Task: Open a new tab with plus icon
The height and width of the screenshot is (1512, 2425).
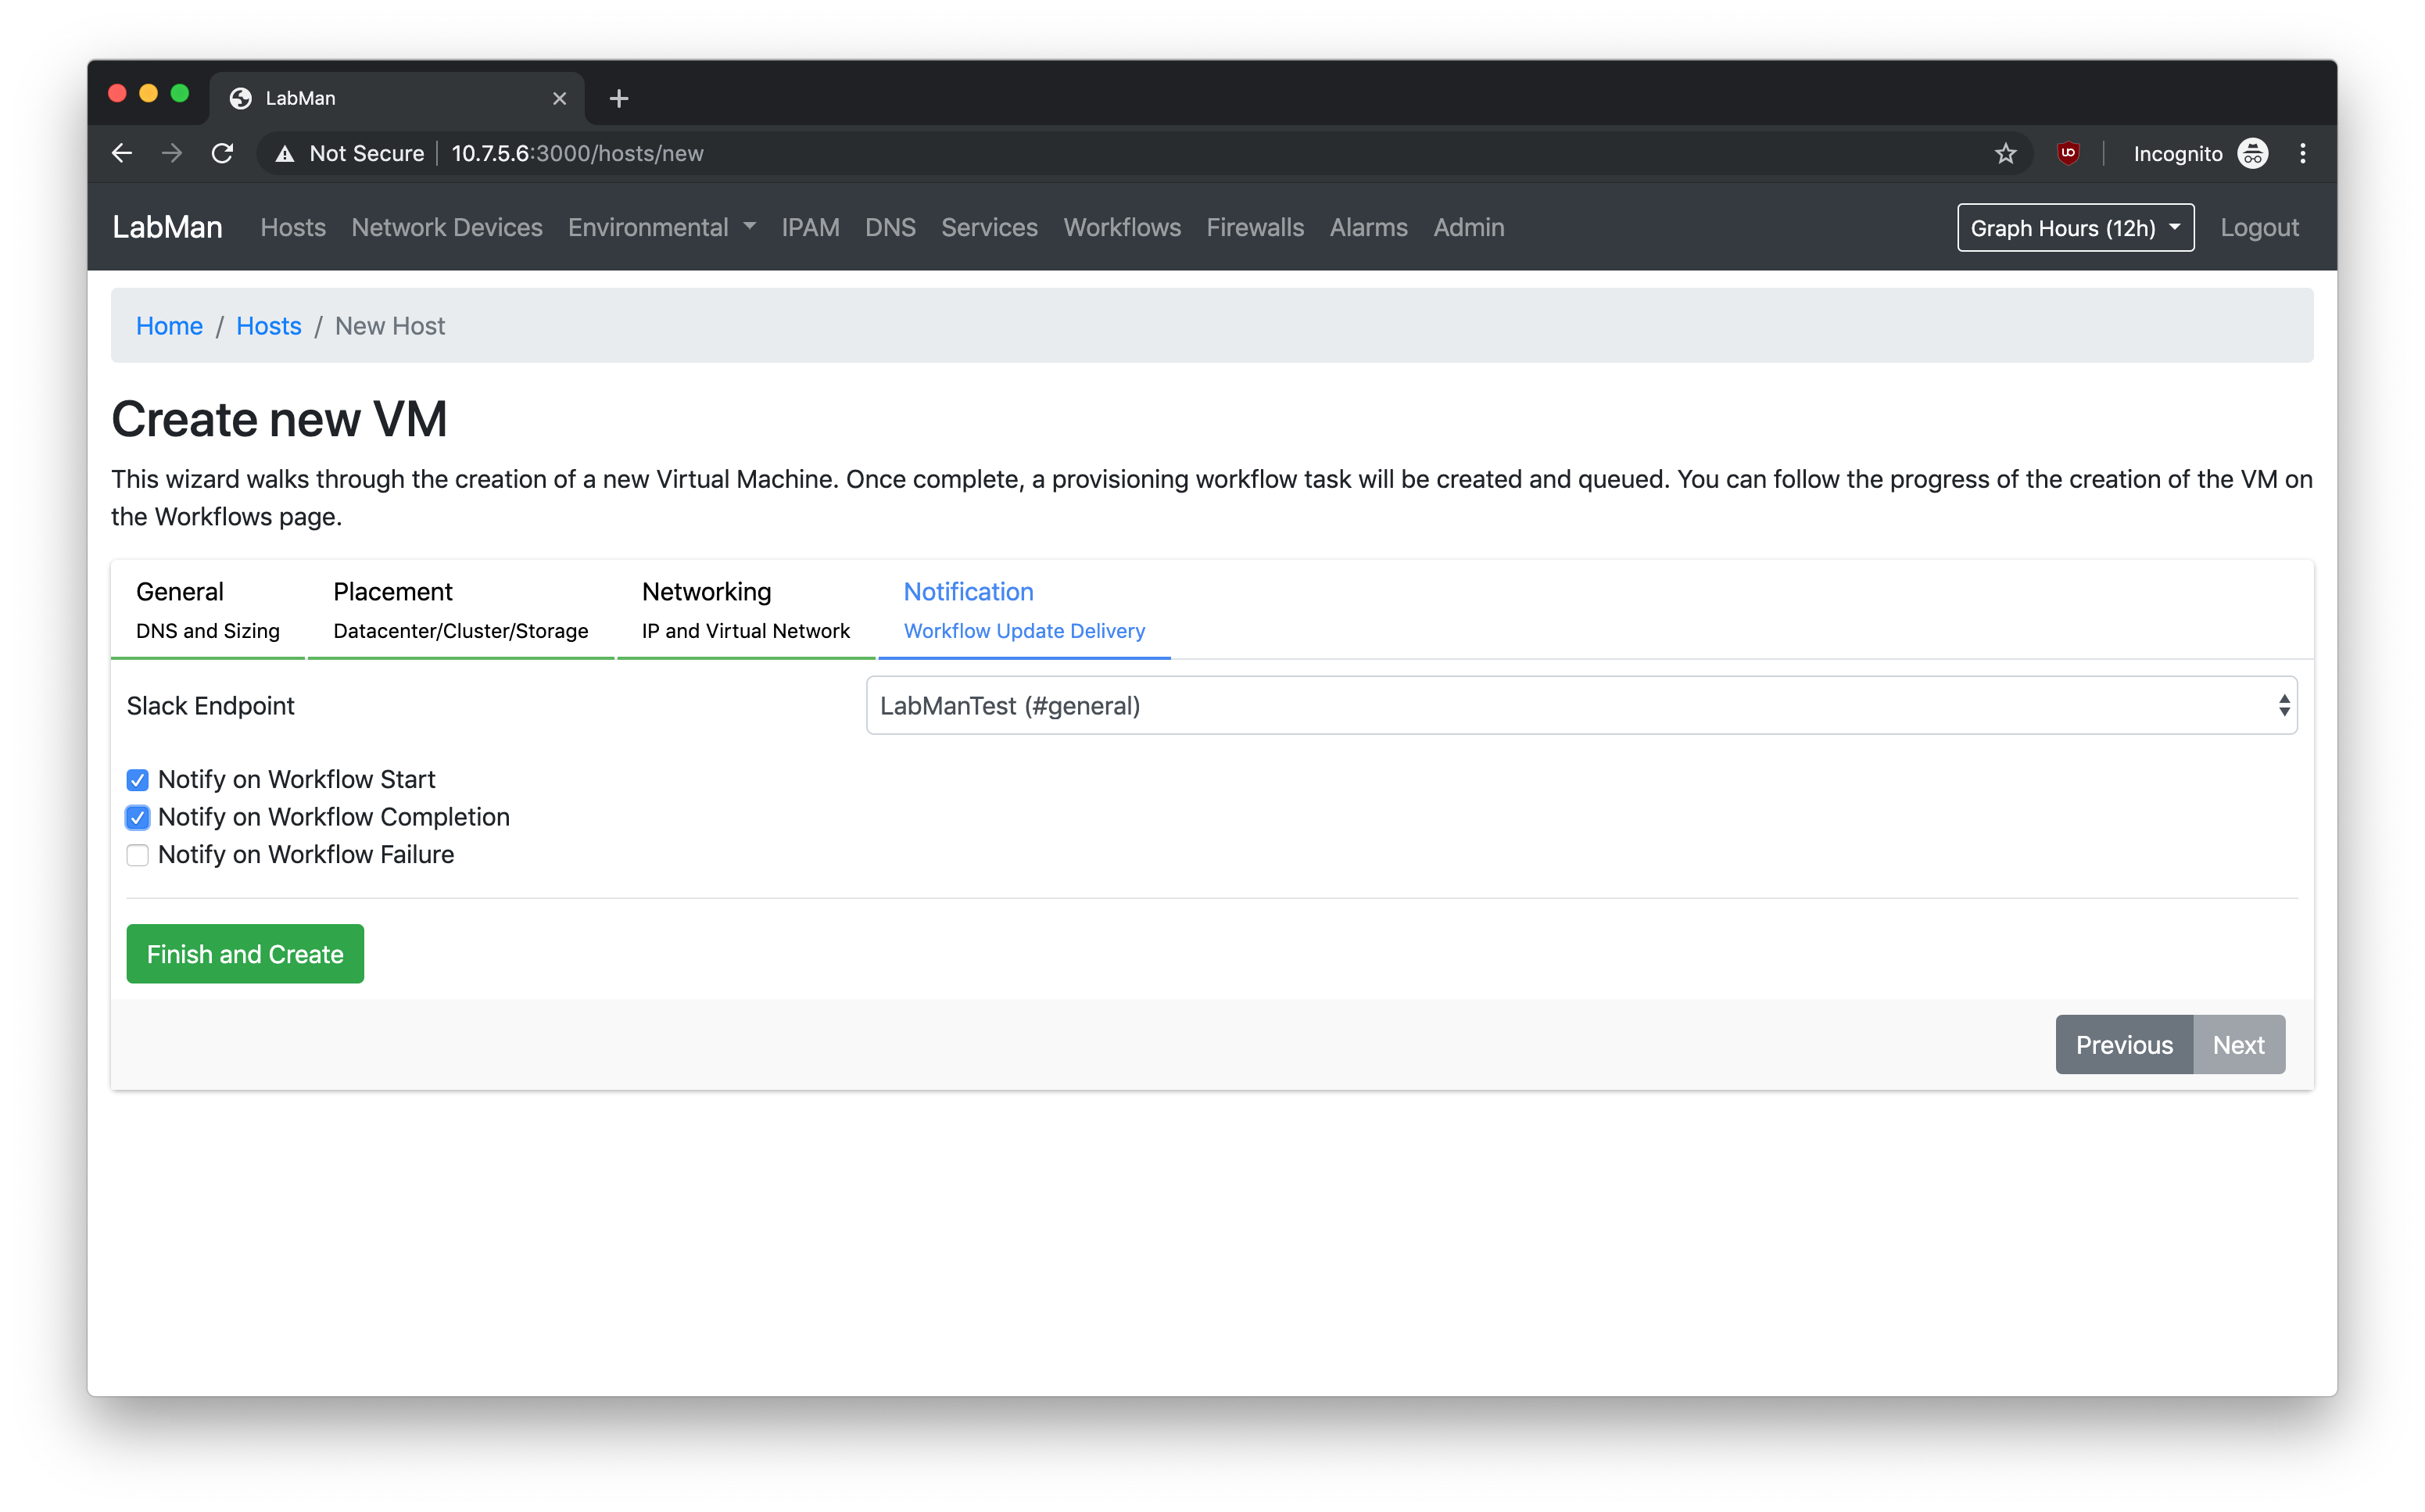Action: (619, 98)
